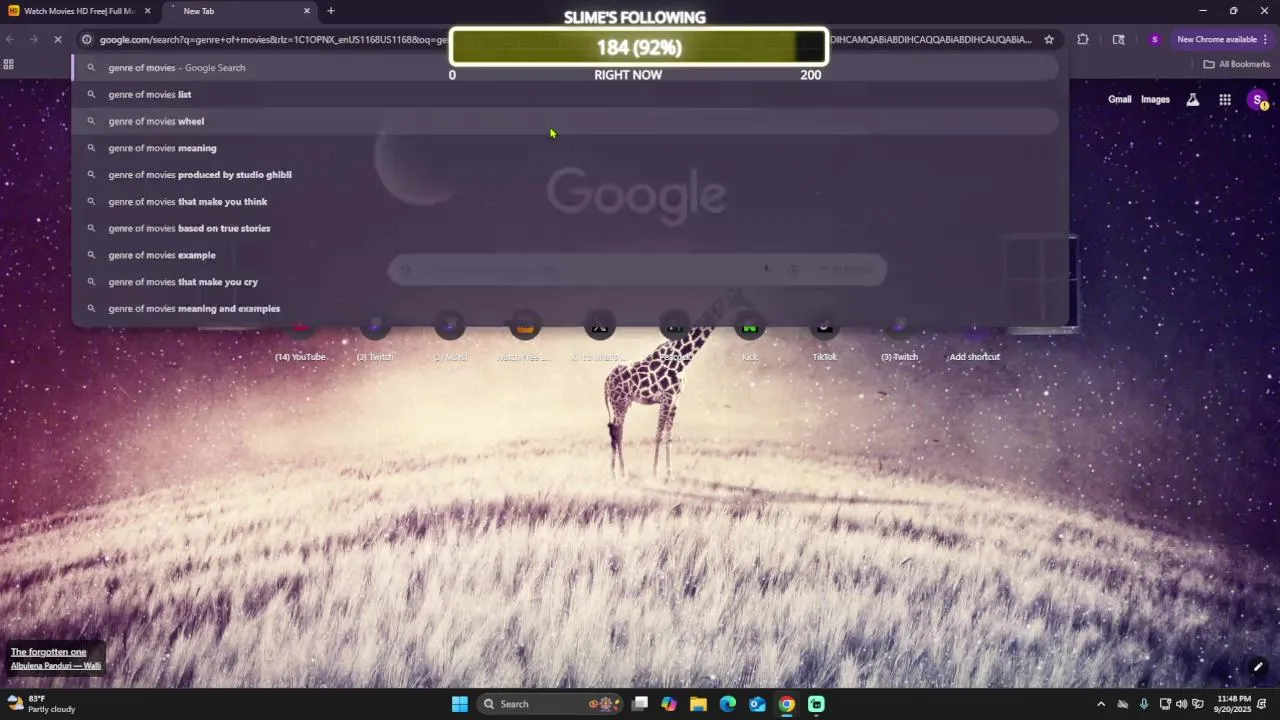
Task: Open the Images link
Action: point(1155,100)
